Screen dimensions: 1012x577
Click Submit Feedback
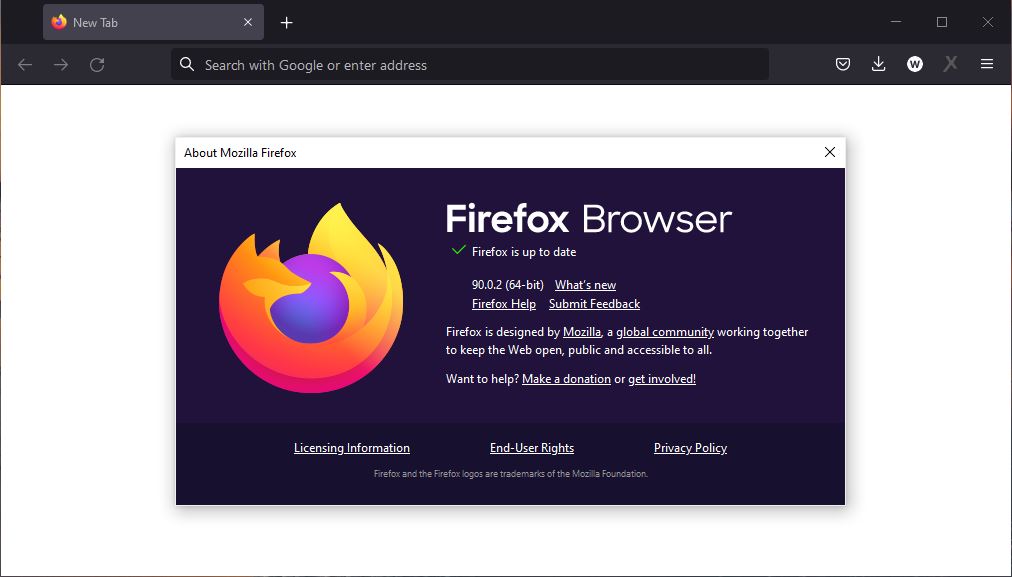pos(594,303)
